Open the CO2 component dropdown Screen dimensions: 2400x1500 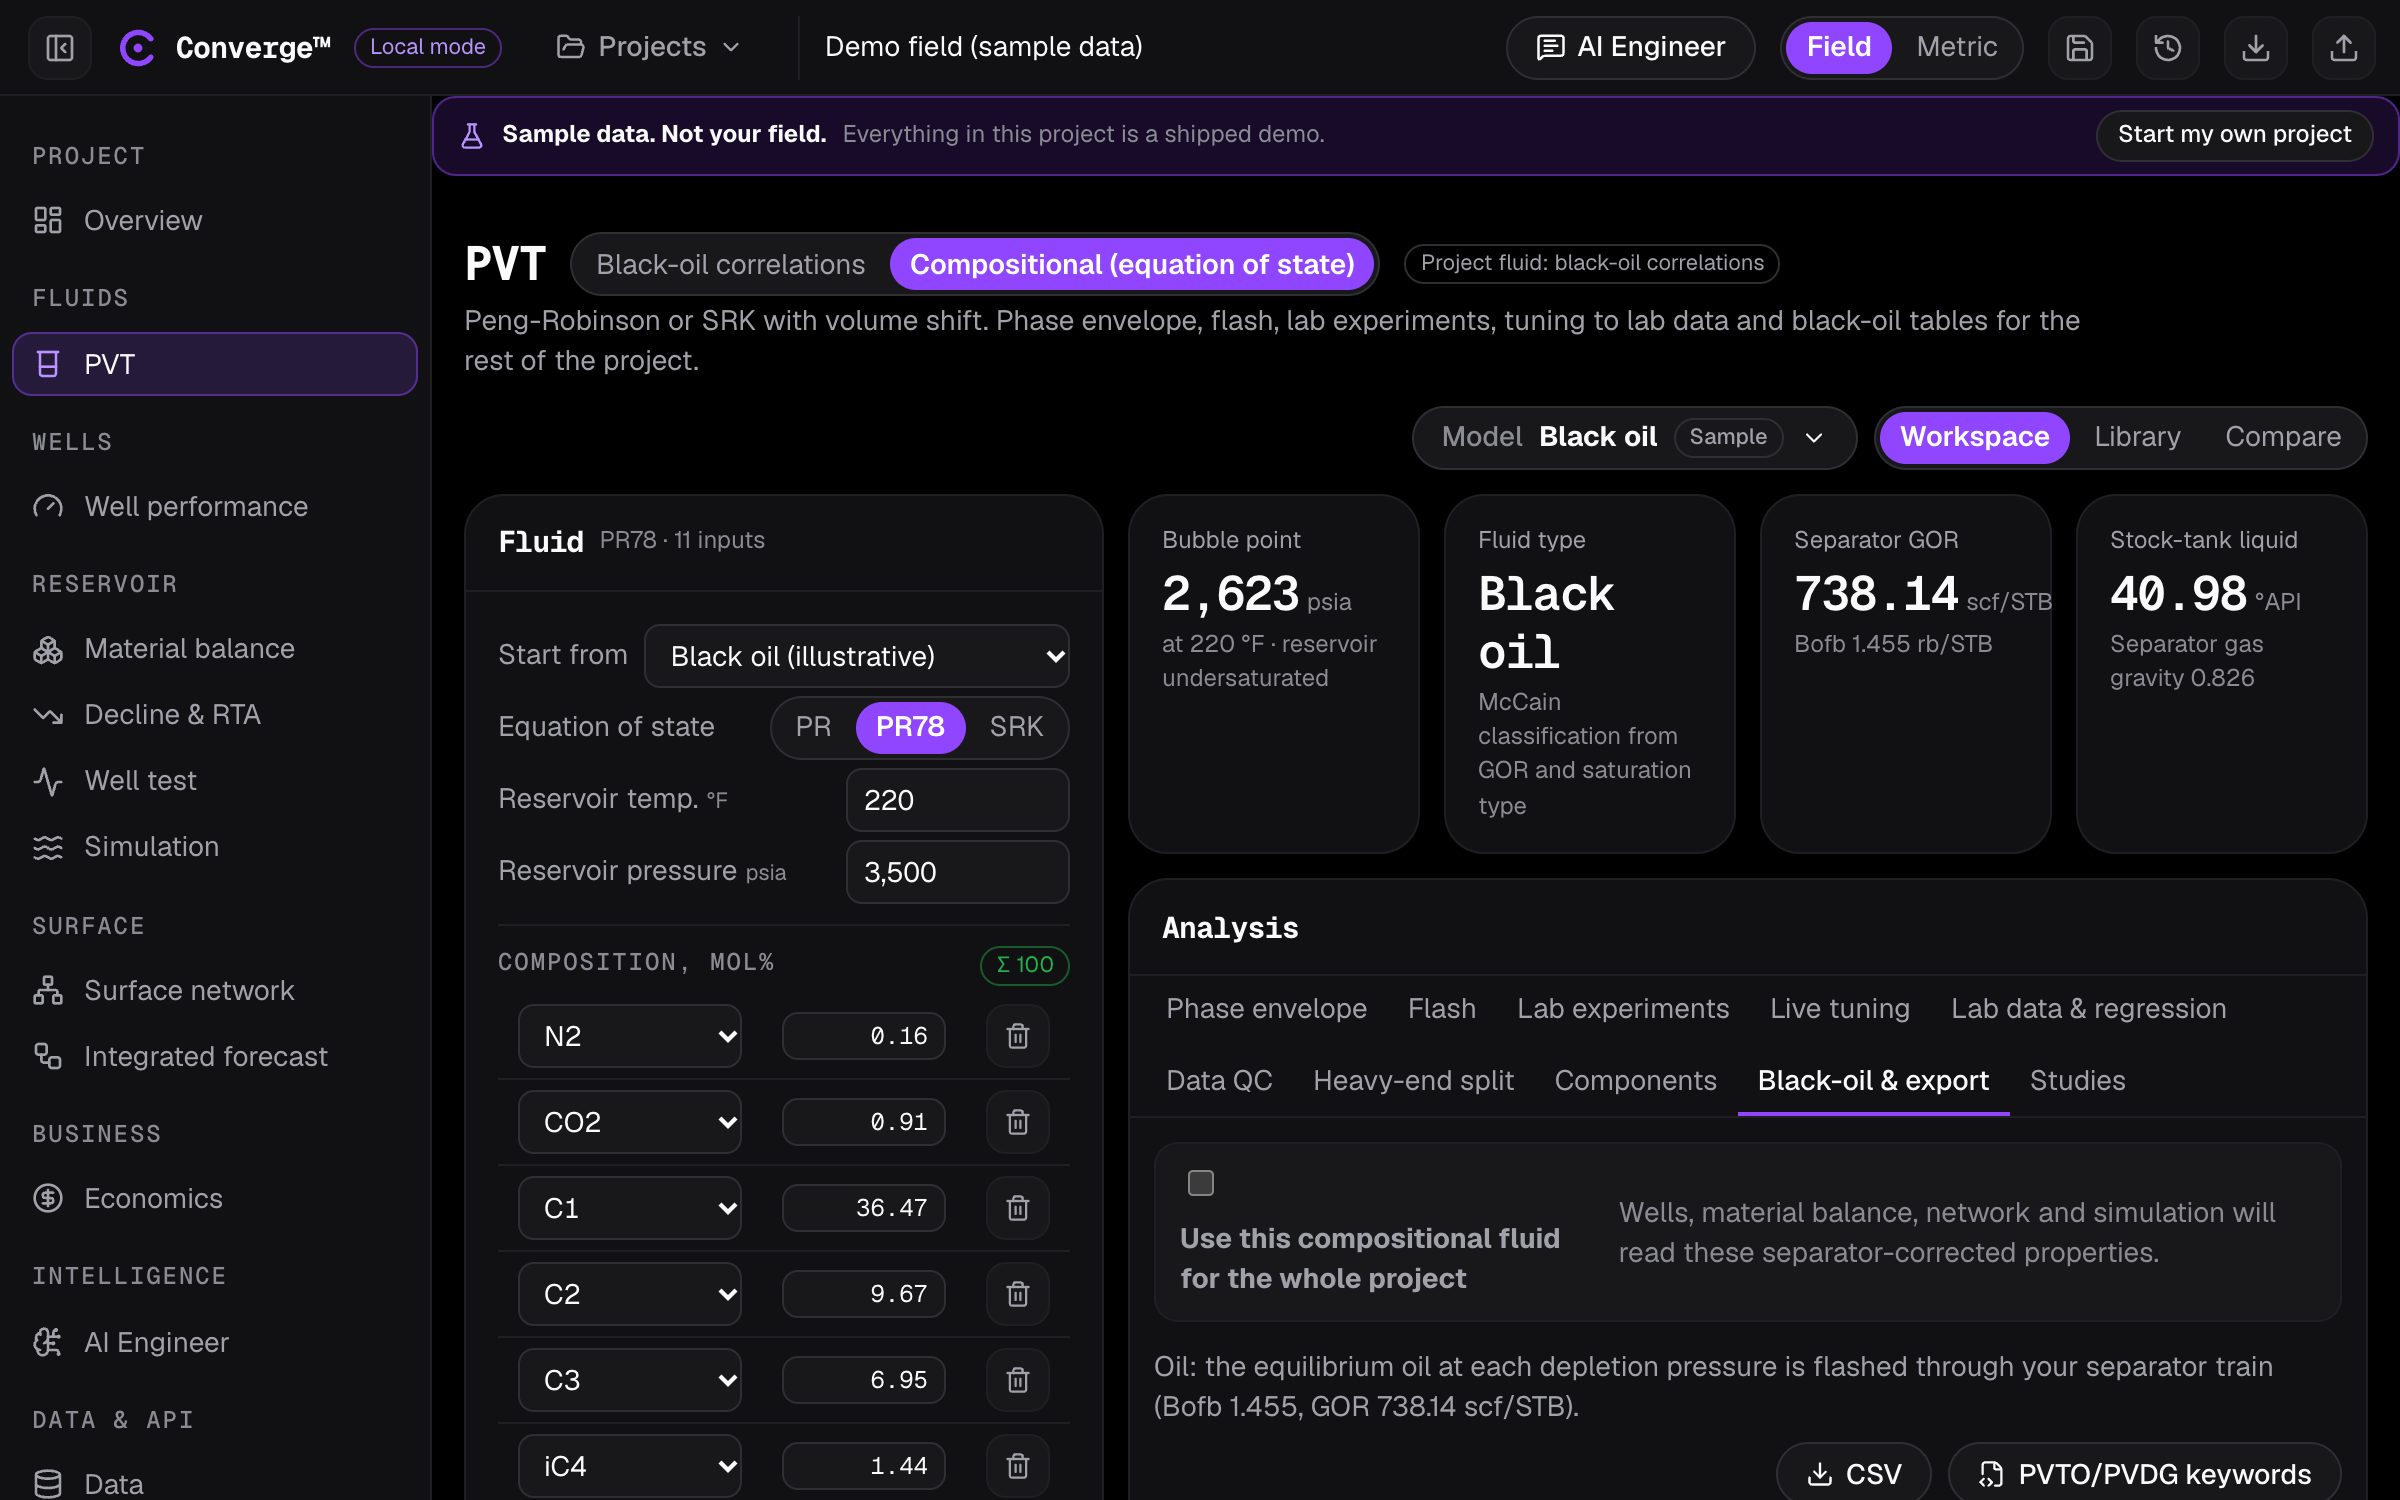pyautogui.click(x=630, y=1122)
